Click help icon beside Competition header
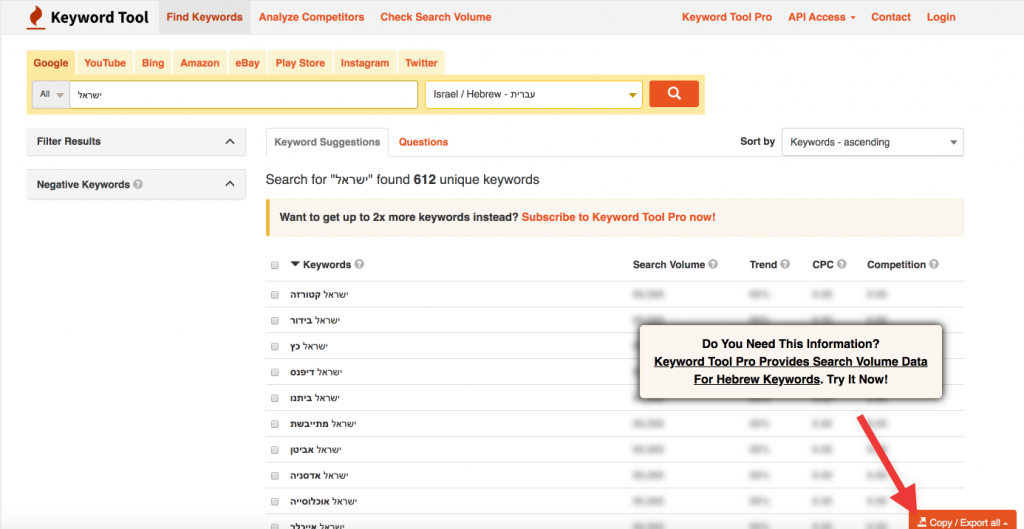The image size is (1024, 529). tap(934, 264)
